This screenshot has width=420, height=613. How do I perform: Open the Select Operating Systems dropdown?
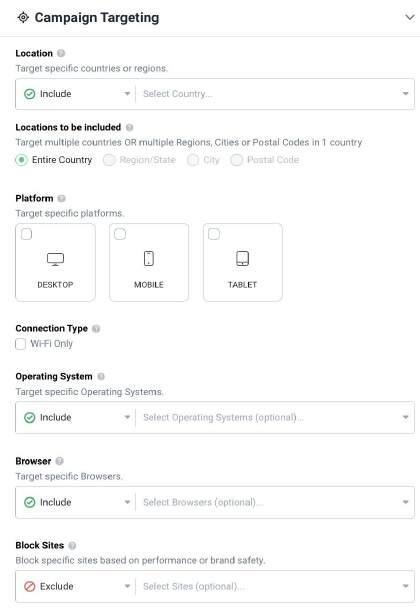[x=275, y=418]
